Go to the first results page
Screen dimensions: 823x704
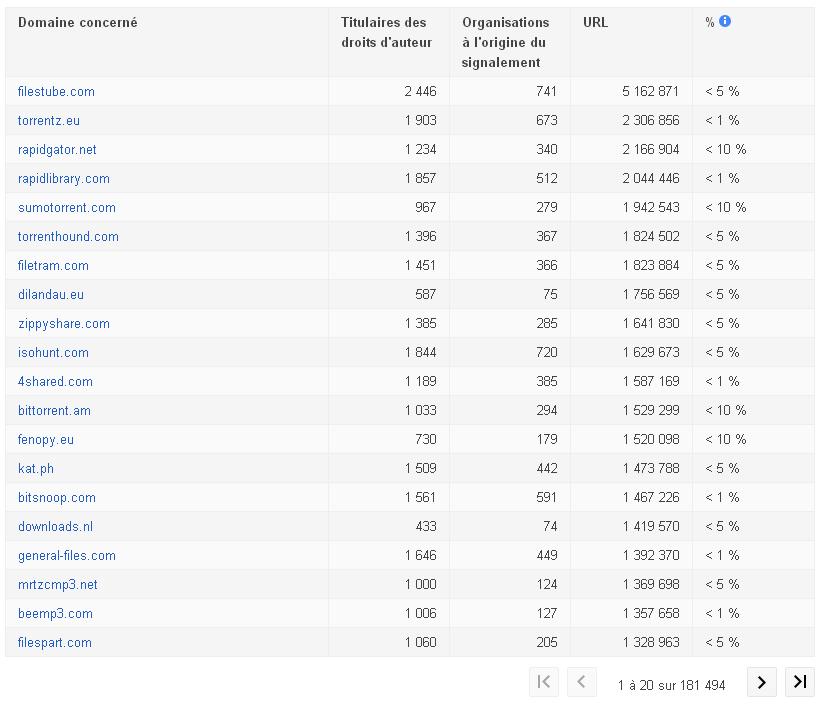point(544,682)
